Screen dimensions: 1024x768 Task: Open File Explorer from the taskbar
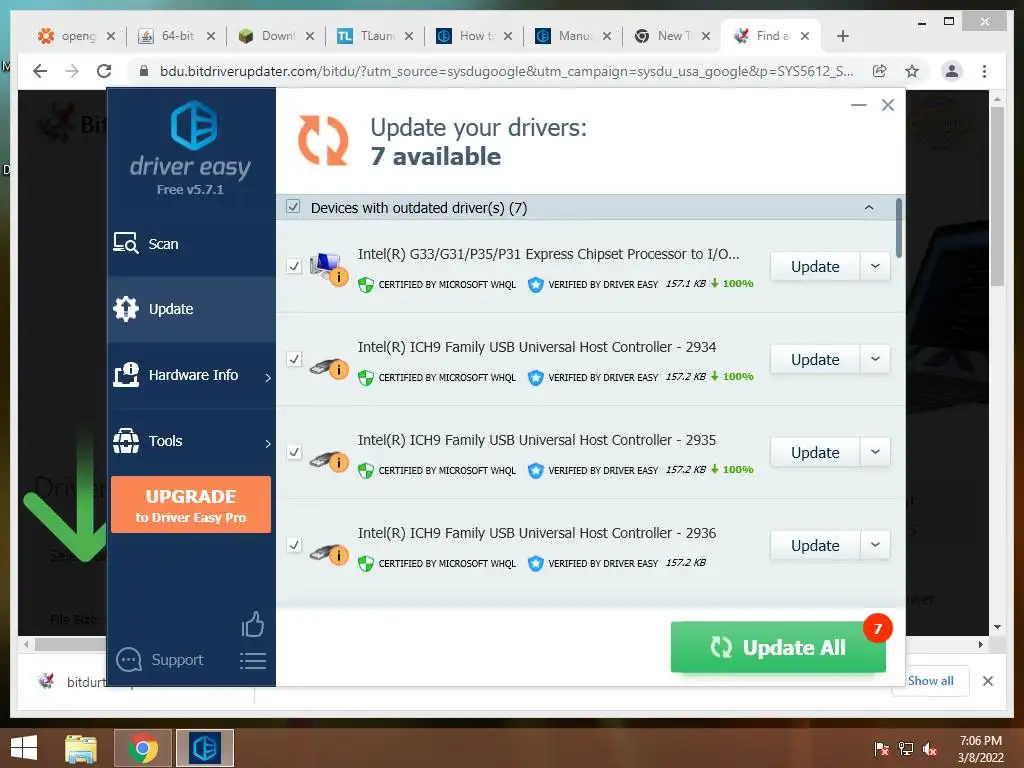[81, 748]
